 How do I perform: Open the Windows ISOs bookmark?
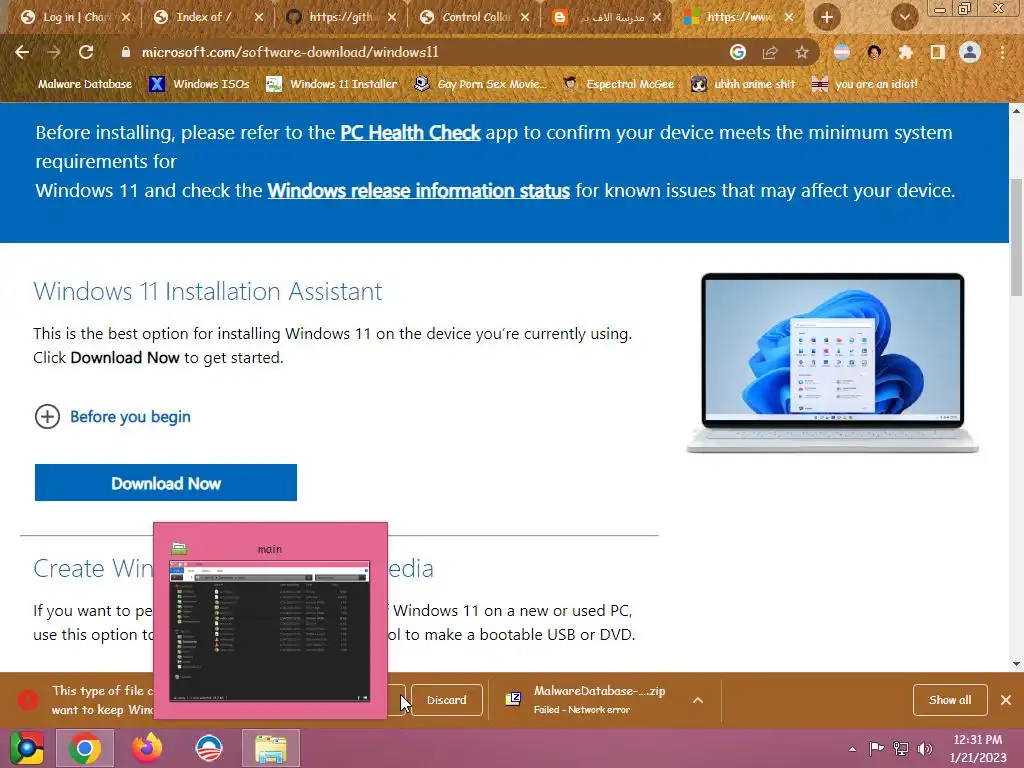200,84
